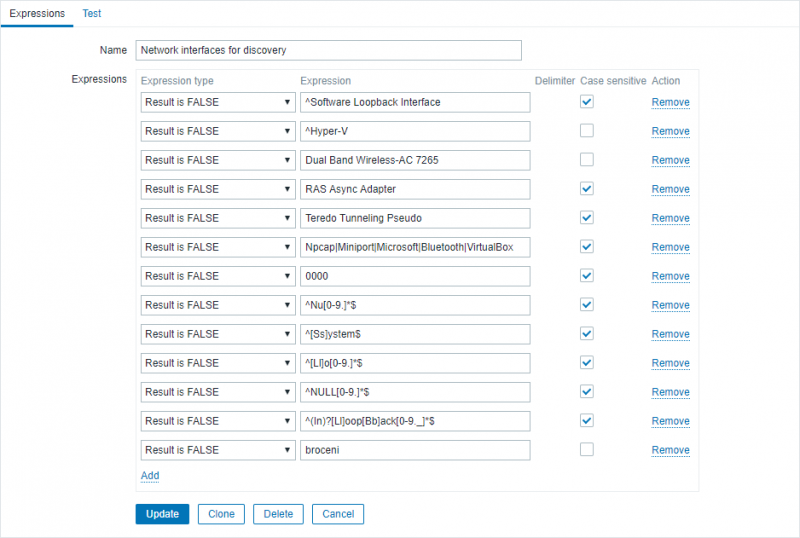Enable case sensitive for ^Hyper-V expression
Image resolution: width=800 pixels, height=538 pixels.
(x=587, y=131)
